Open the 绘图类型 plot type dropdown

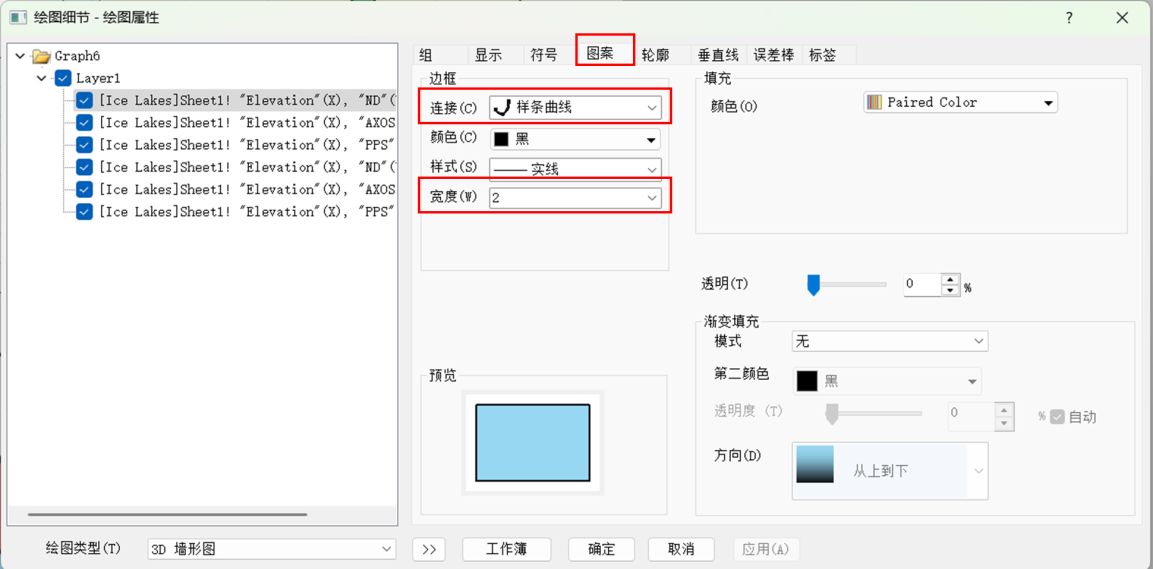tap(387, 549)
